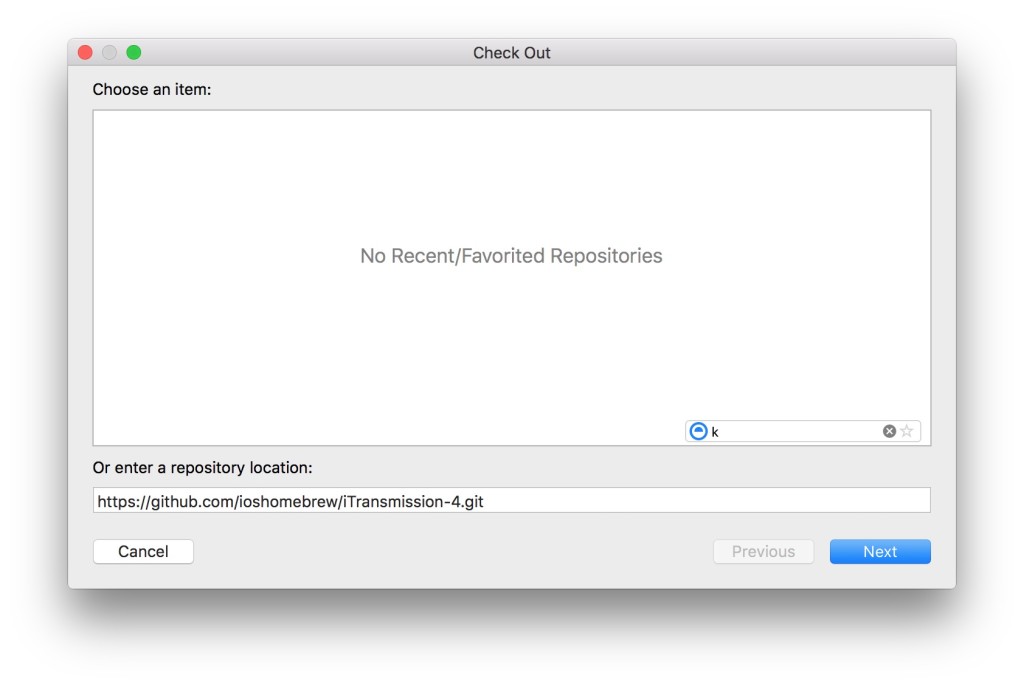Click 'github.com' in the repository URL
The height and width of the screenshot is (686, 1024).
(x=191, y=501)
